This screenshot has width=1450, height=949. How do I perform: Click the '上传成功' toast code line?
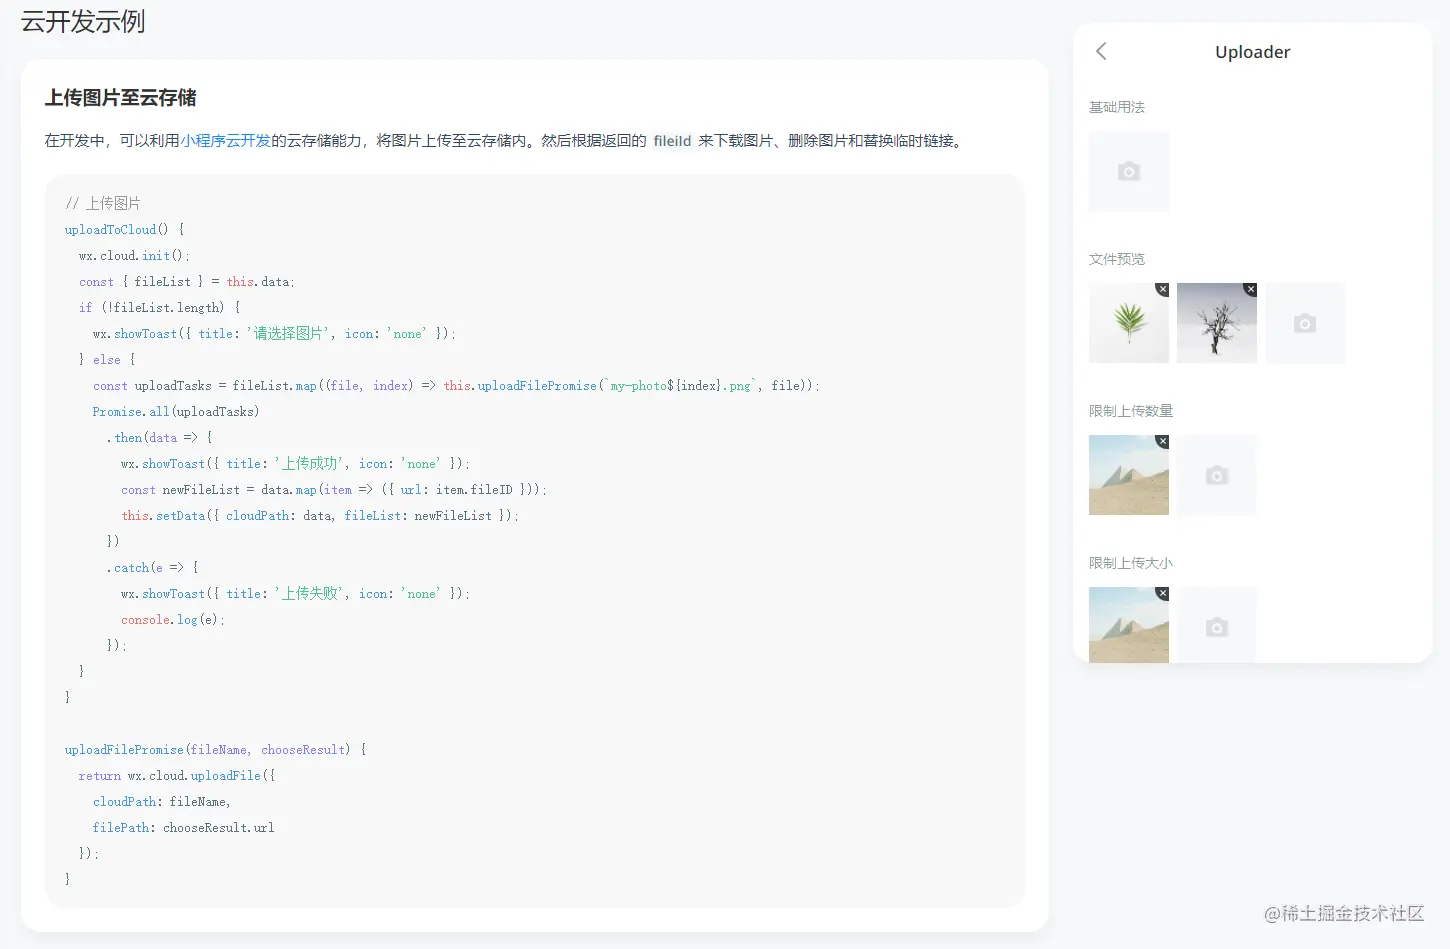(295, 463)
